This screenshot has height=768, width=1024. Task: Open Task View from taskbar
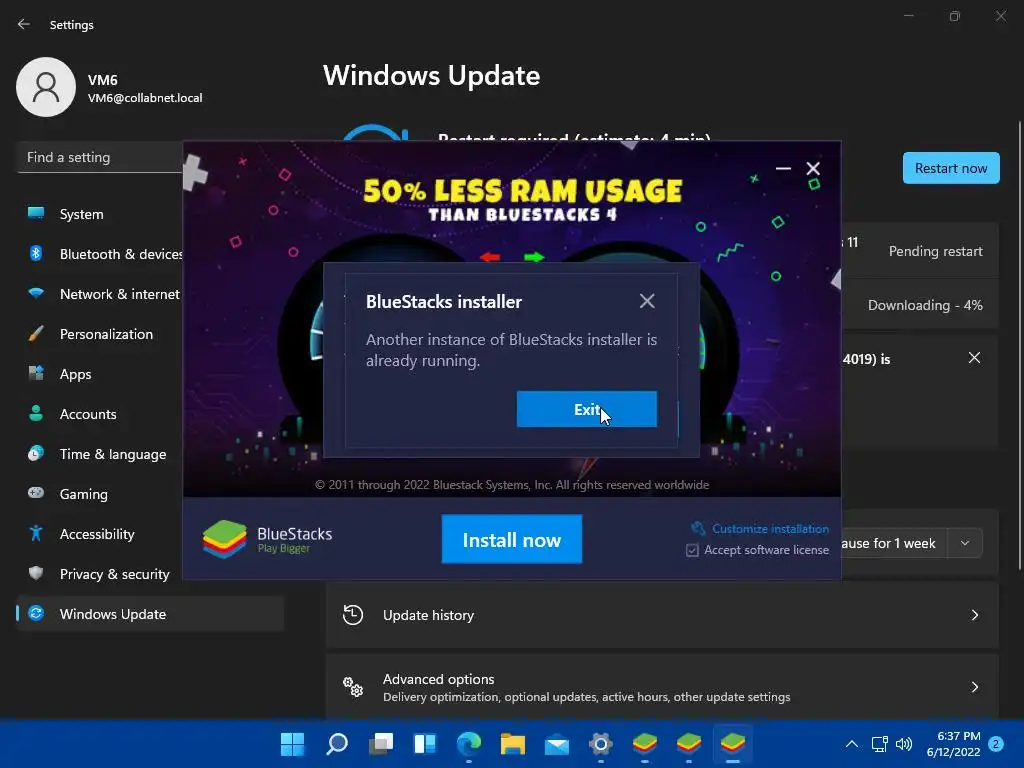[x=381, y=743]
